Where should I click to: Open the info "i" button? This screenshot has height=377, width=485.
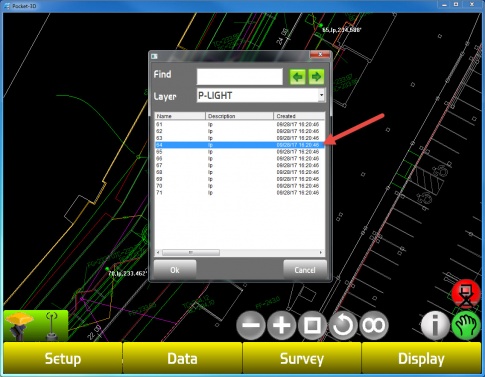[435, 325]
